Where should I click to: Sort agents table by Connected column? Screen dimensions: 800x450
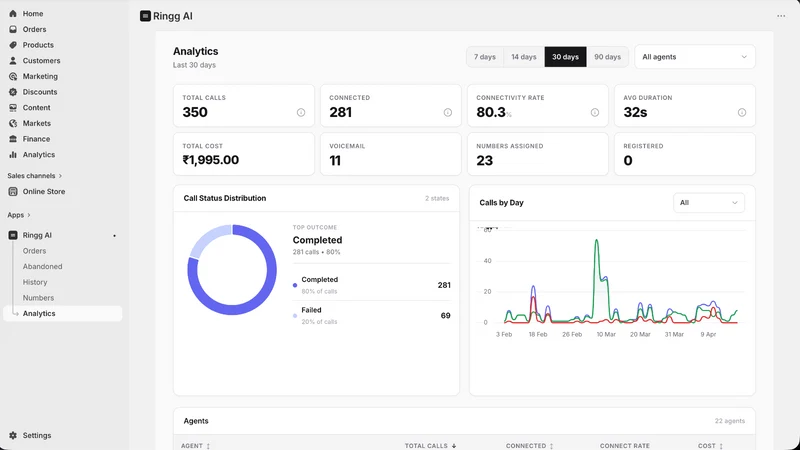coord(529,446)
